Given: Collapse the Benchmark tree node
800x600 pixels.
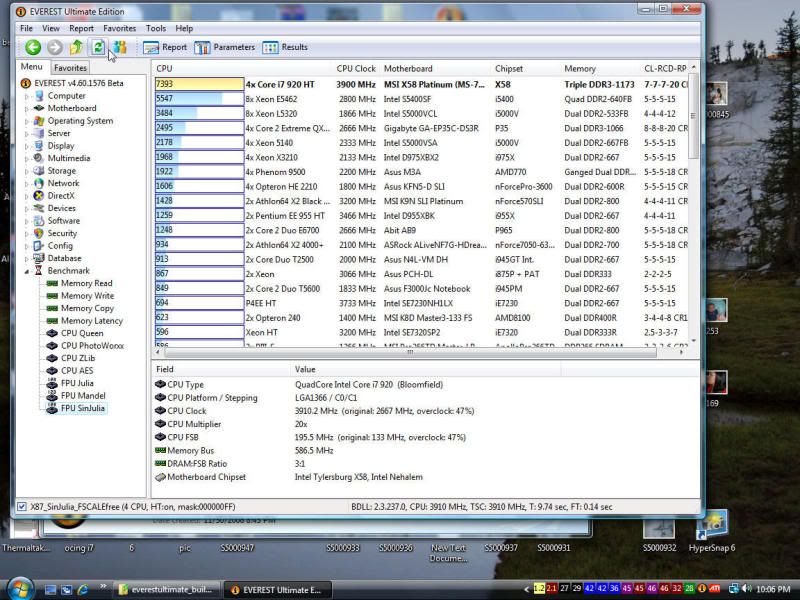Looking at the screenshot, I should point(27,271).
